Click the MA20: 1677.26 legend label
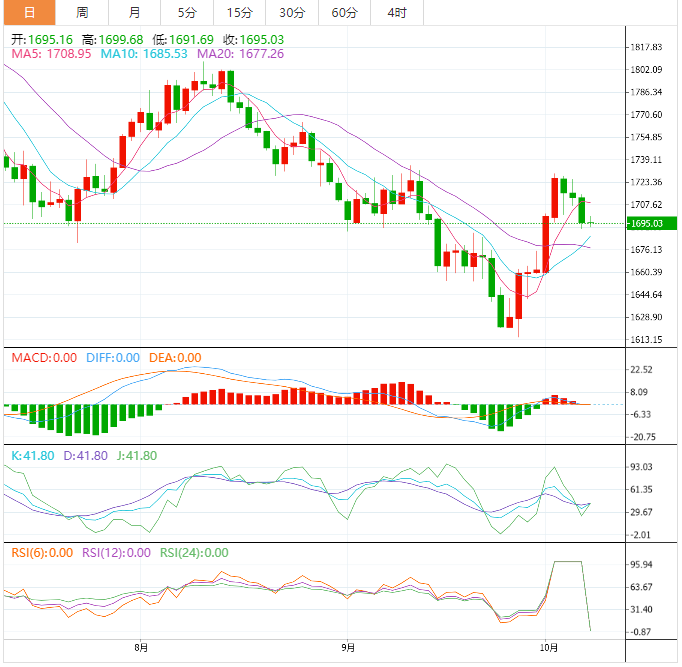Screen dimensions: 682x667 click(241, 53)
